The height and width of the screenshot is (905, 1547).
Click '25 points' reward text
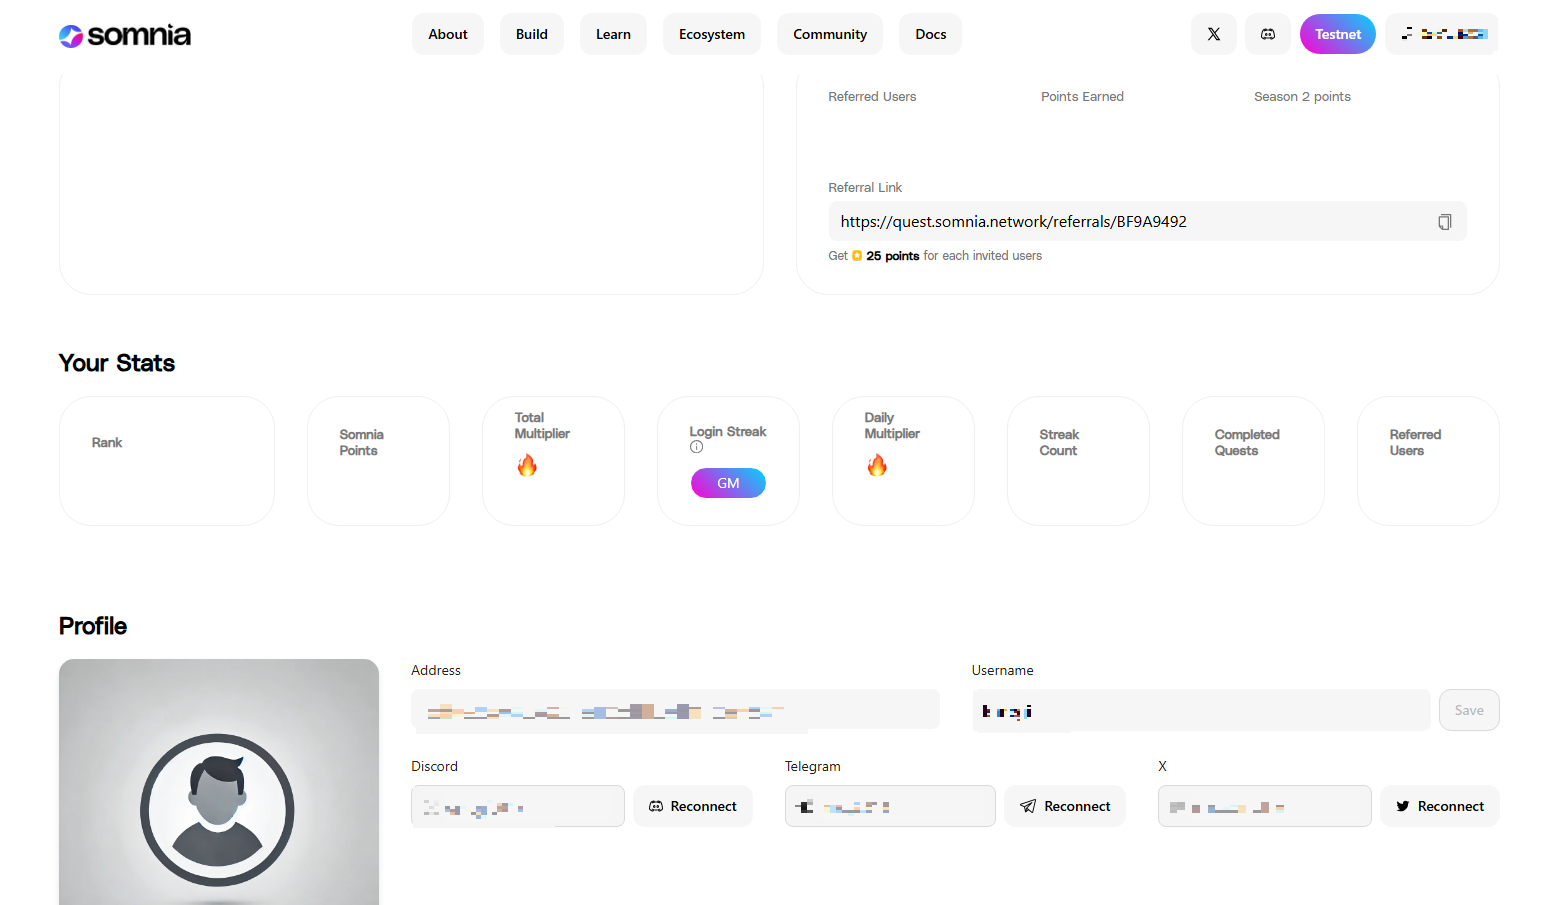(x=892, y=256)
